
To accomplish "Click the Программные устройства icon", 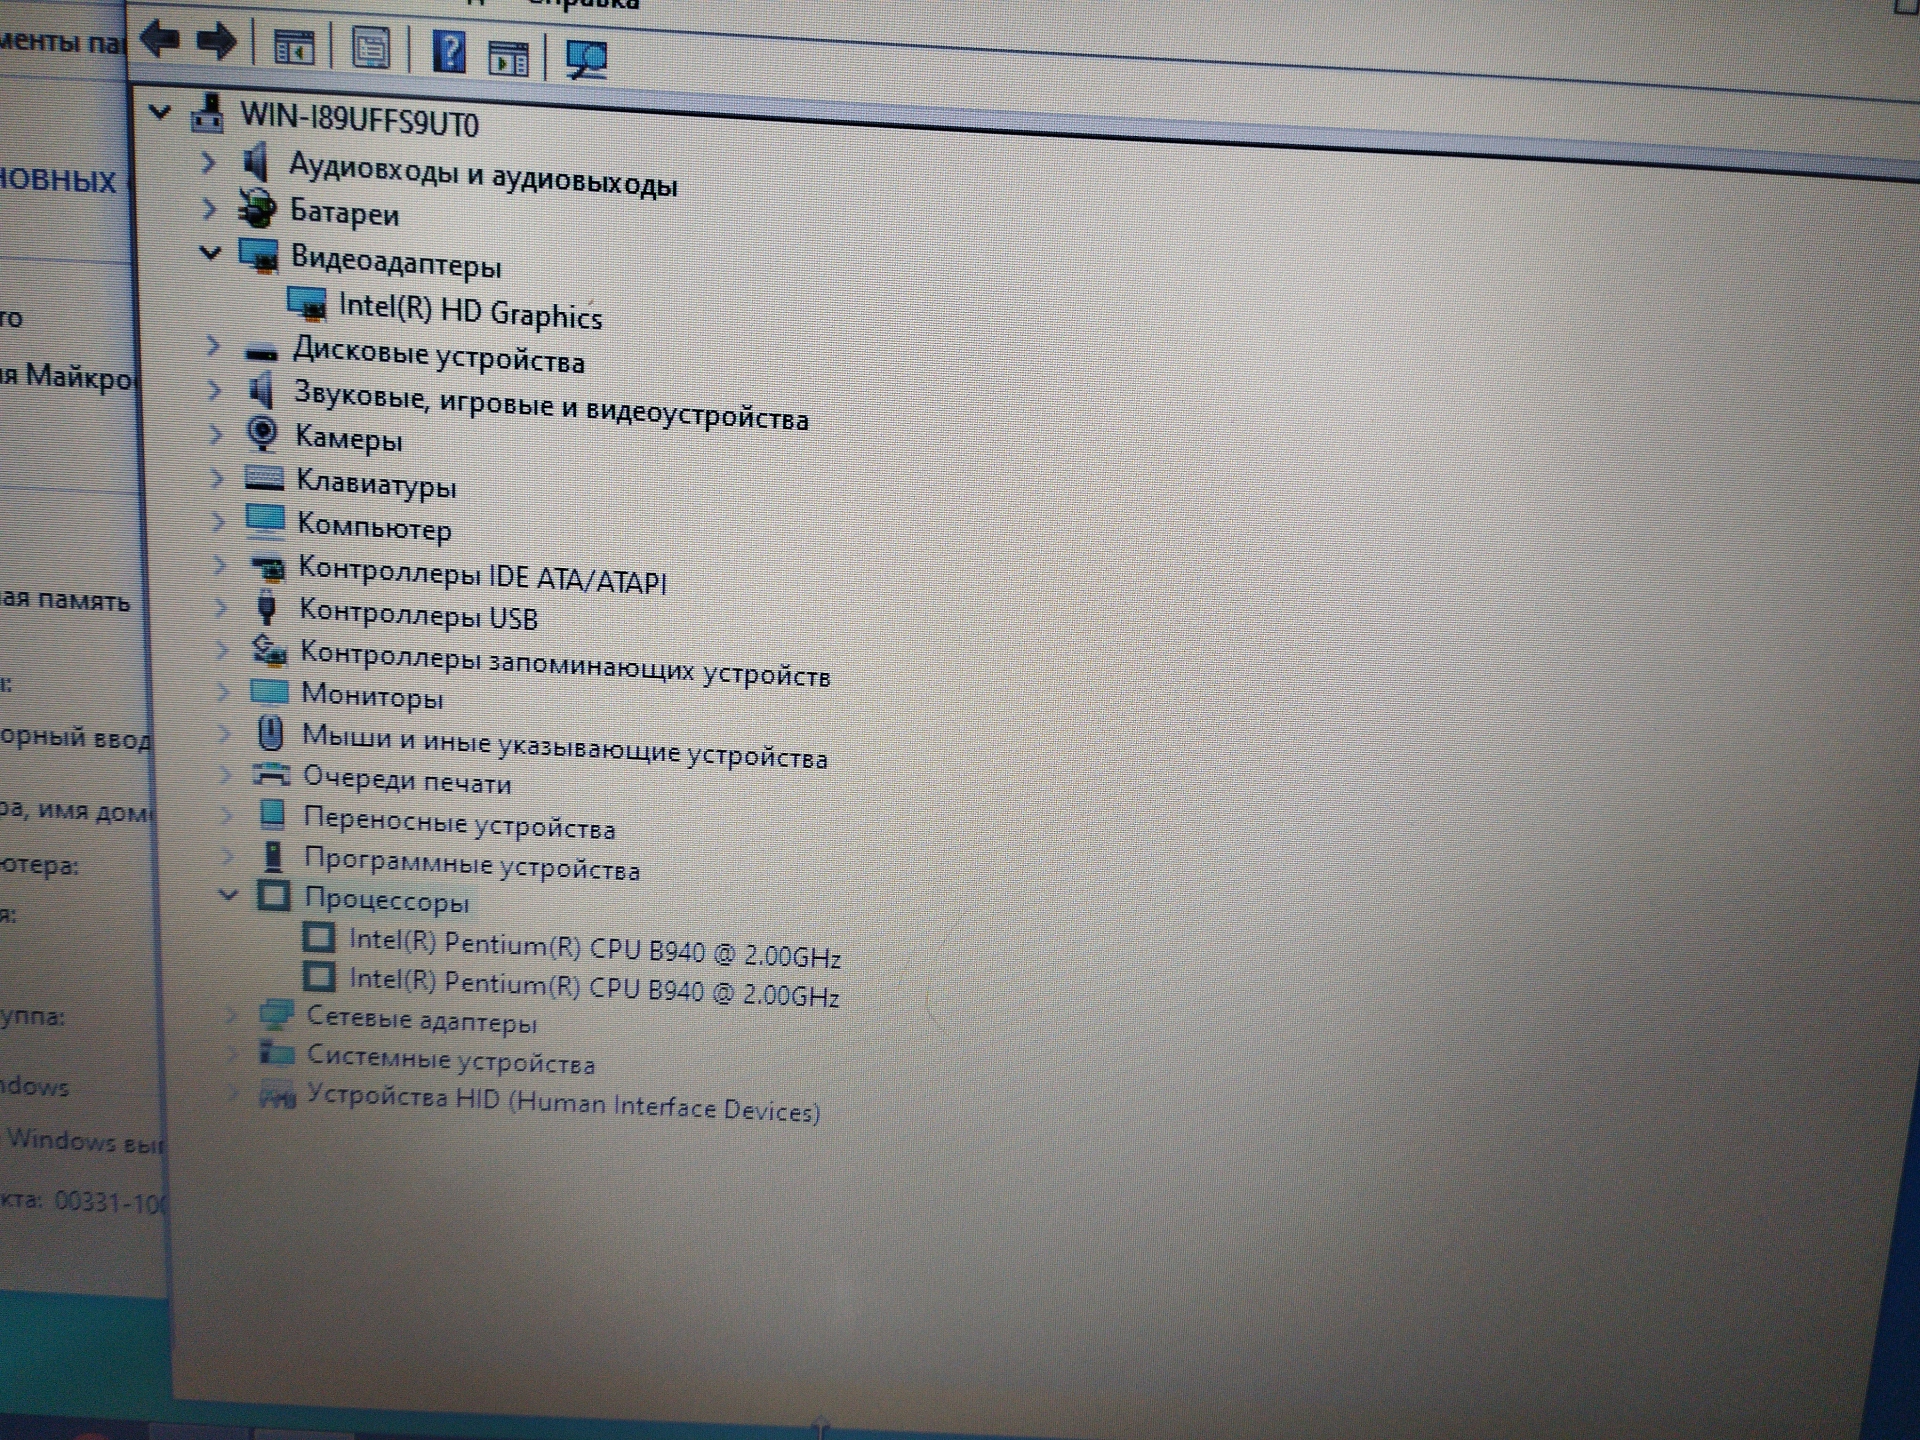I will click(x=273, y=856).
